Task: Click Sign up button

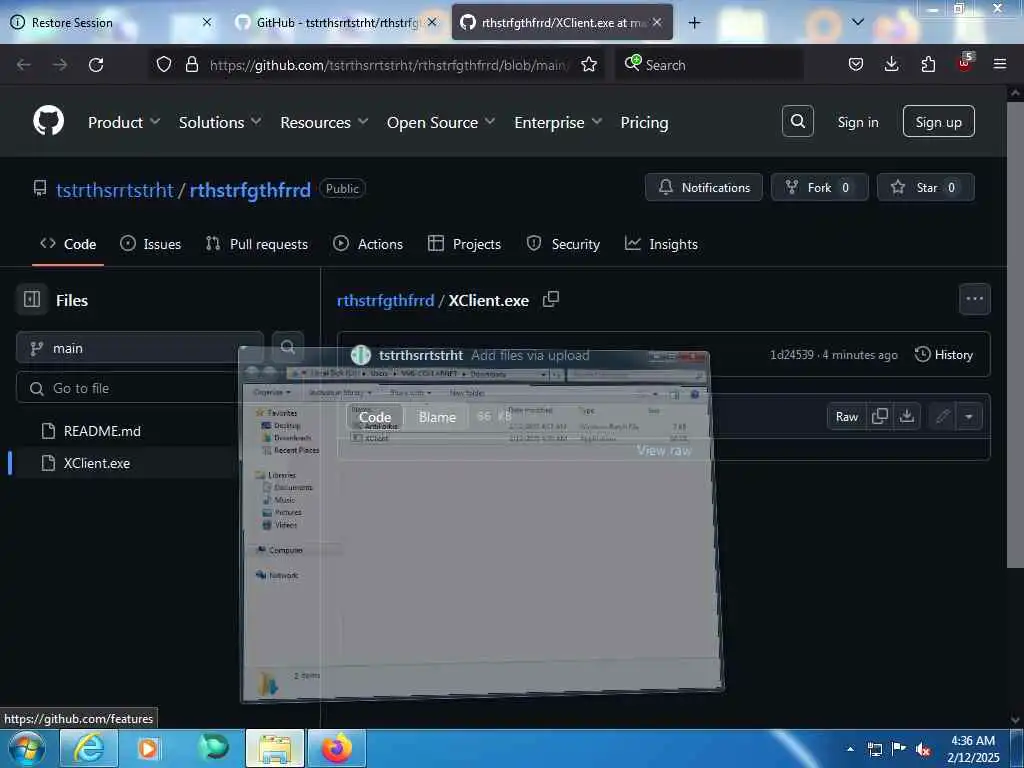Action: tap(938, 121)
